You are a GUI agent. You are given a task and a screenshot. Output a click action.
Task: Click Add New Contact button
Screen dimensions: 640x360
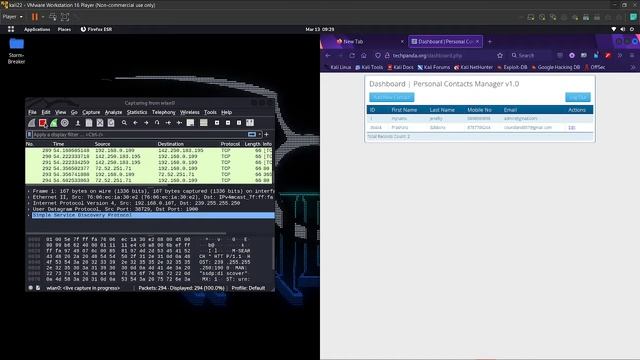tap(392, 98)
